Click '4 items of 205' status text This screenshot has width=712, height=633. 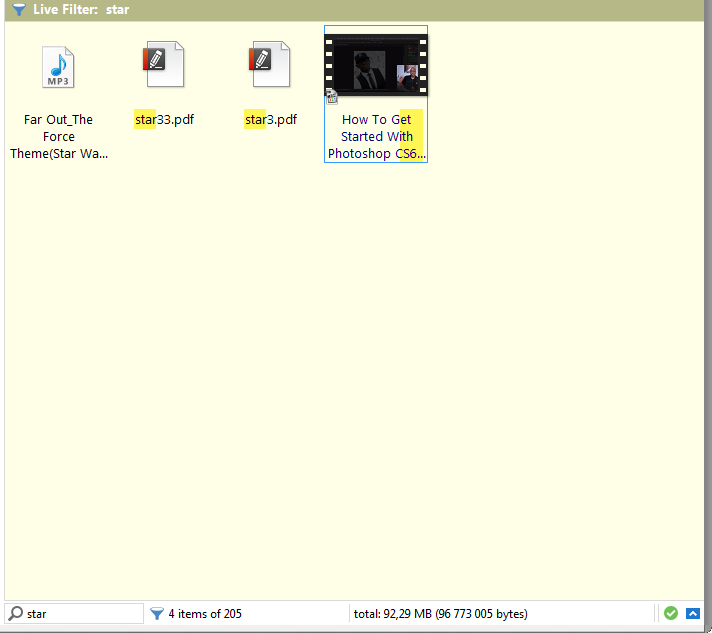coord(205,613)
